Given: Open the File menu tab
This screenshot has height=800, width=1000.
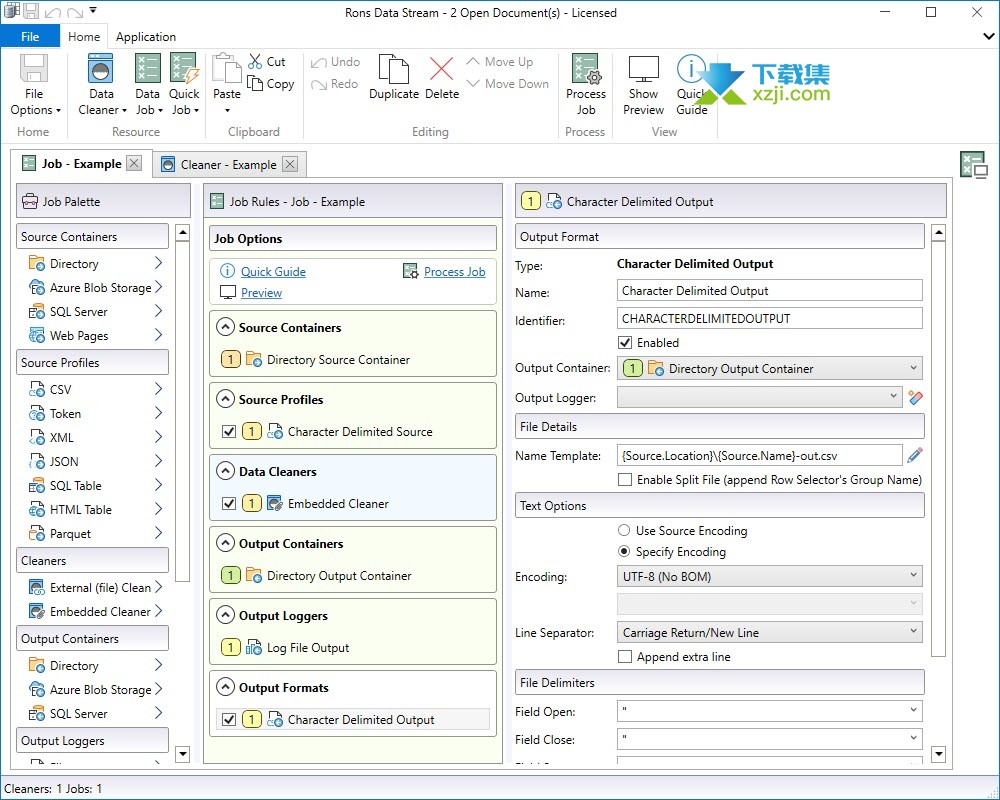Looking at the screenshot, I should pos(30,36).
